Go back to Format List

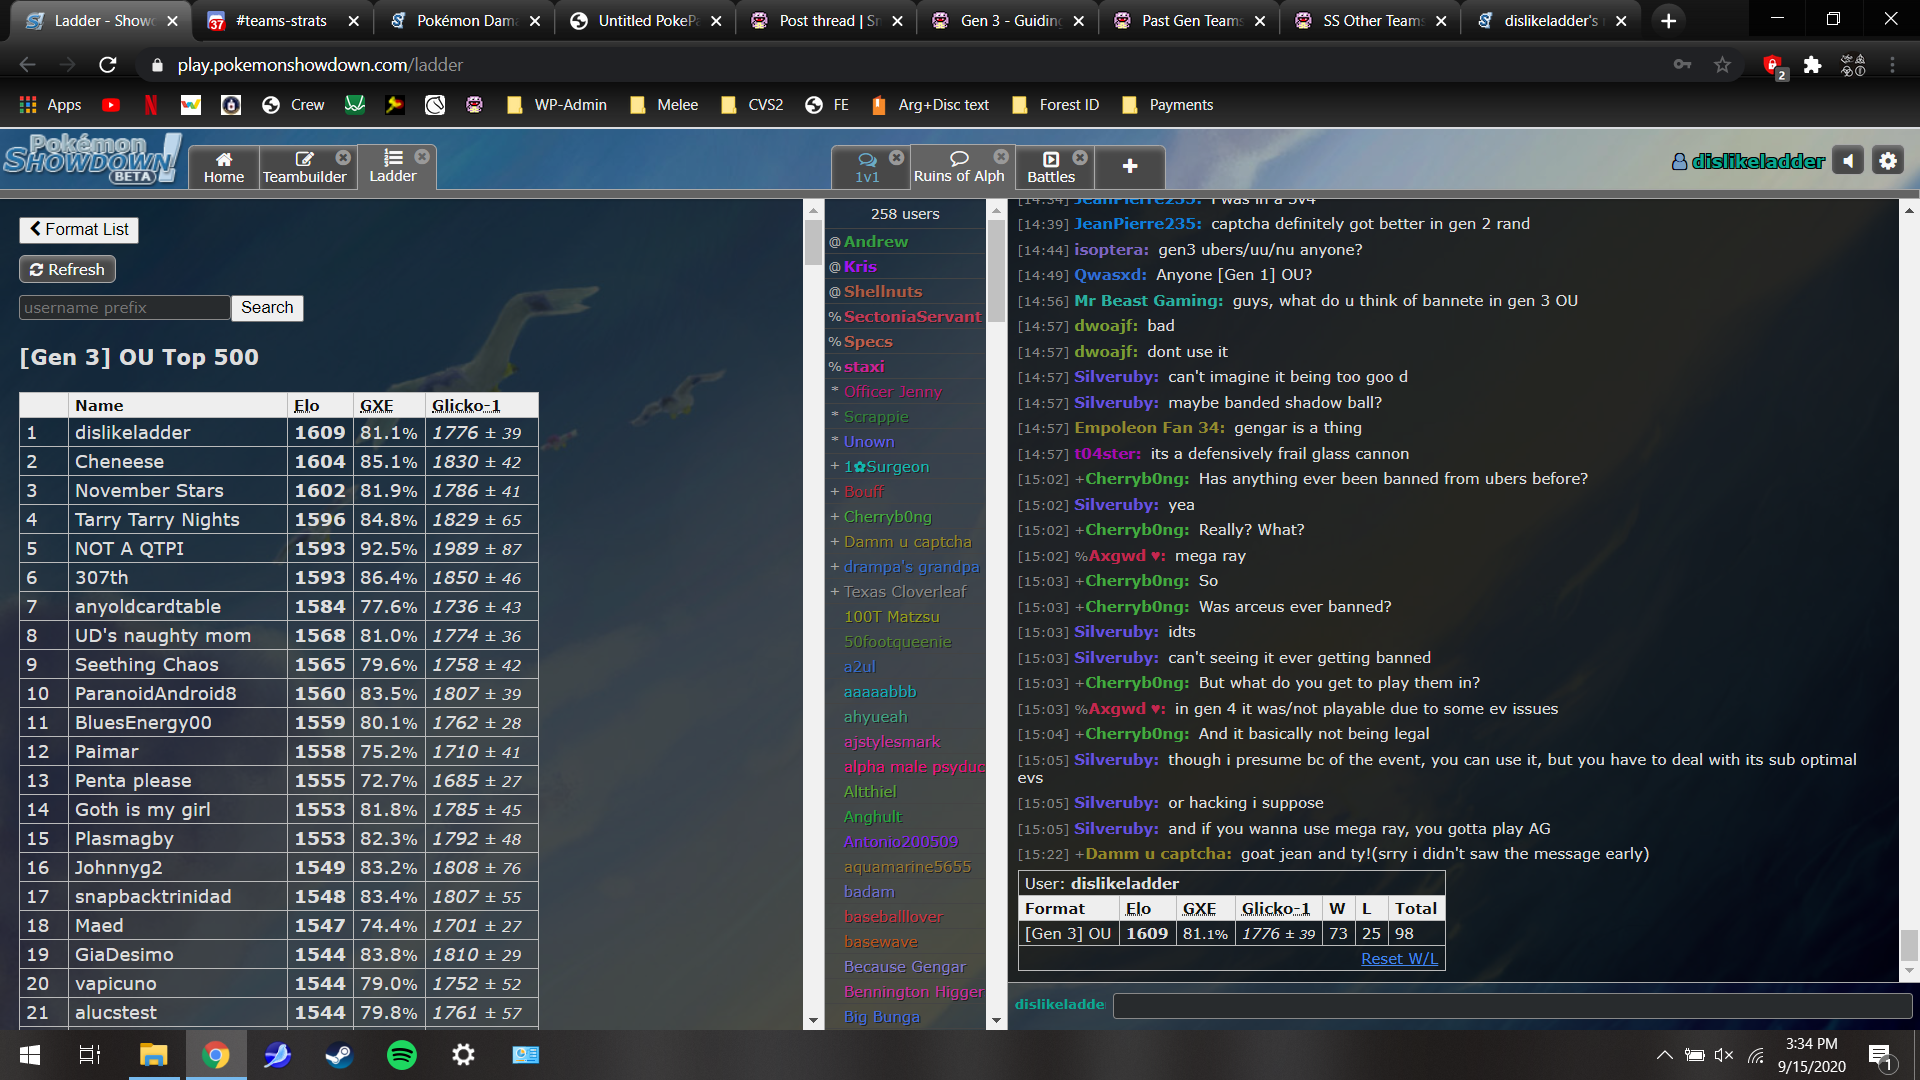click(79, 230)
